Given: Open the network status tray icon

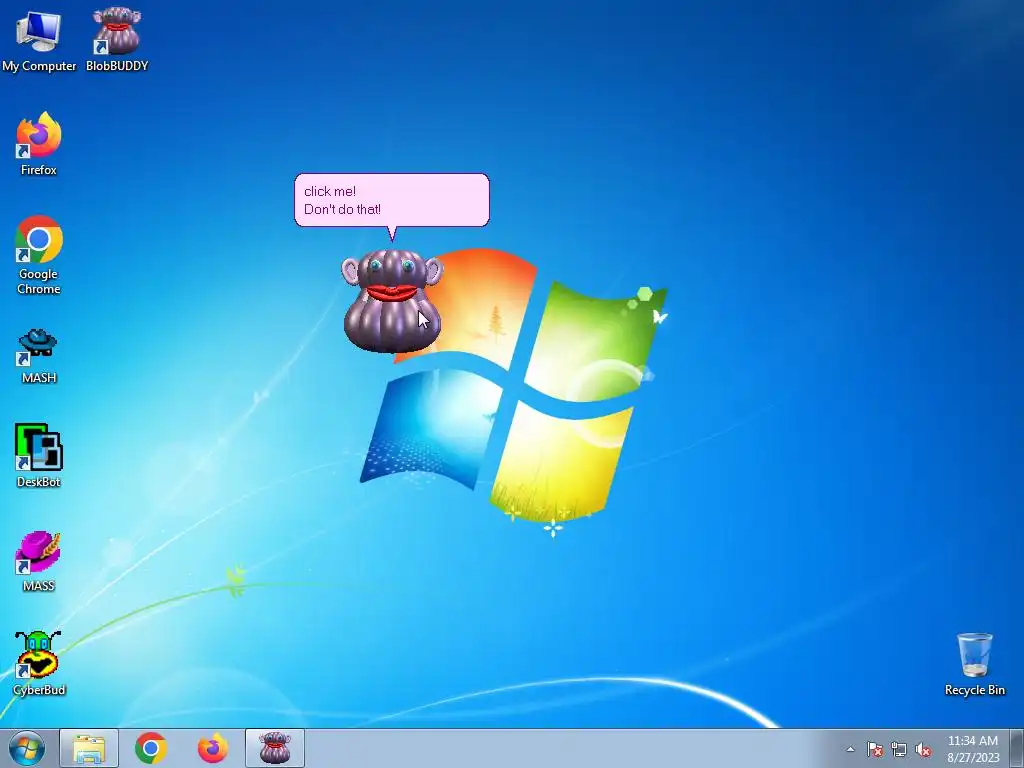Looking at the screenshot, I should (x=899, y=749).
